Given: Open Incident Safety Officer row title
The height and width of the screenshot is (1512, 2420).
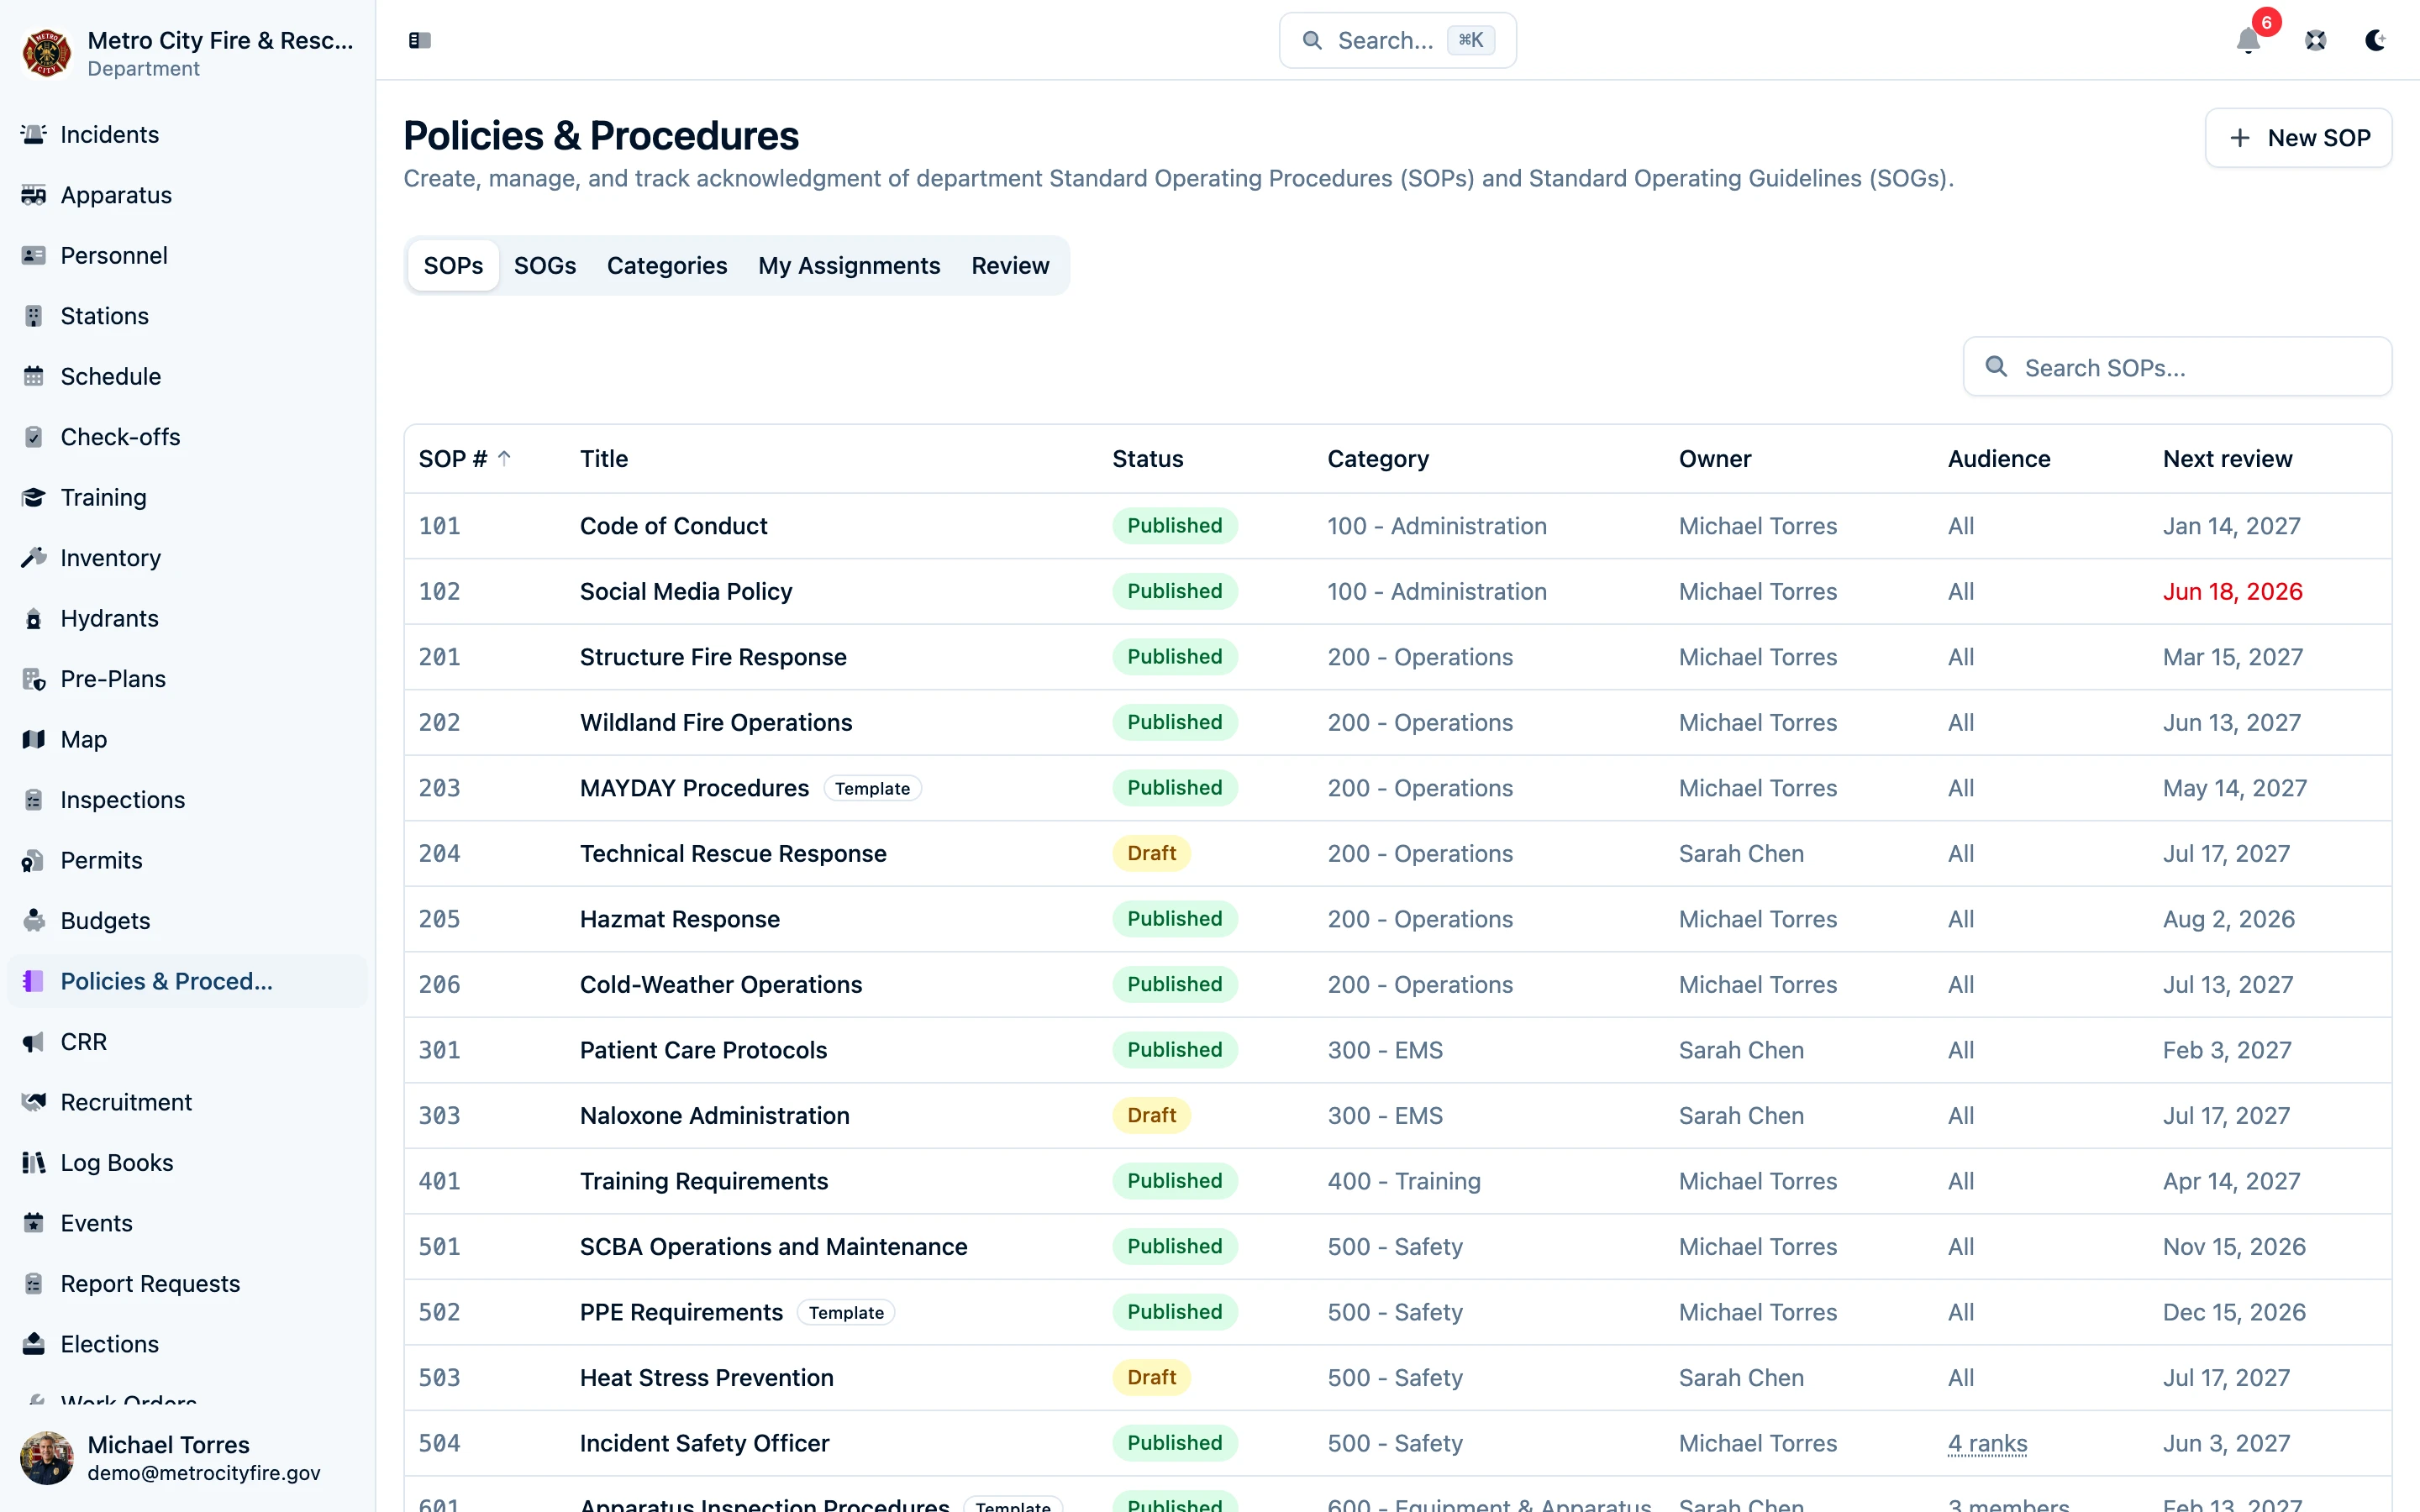Looking at the screenshot, I should [704, 1443].
